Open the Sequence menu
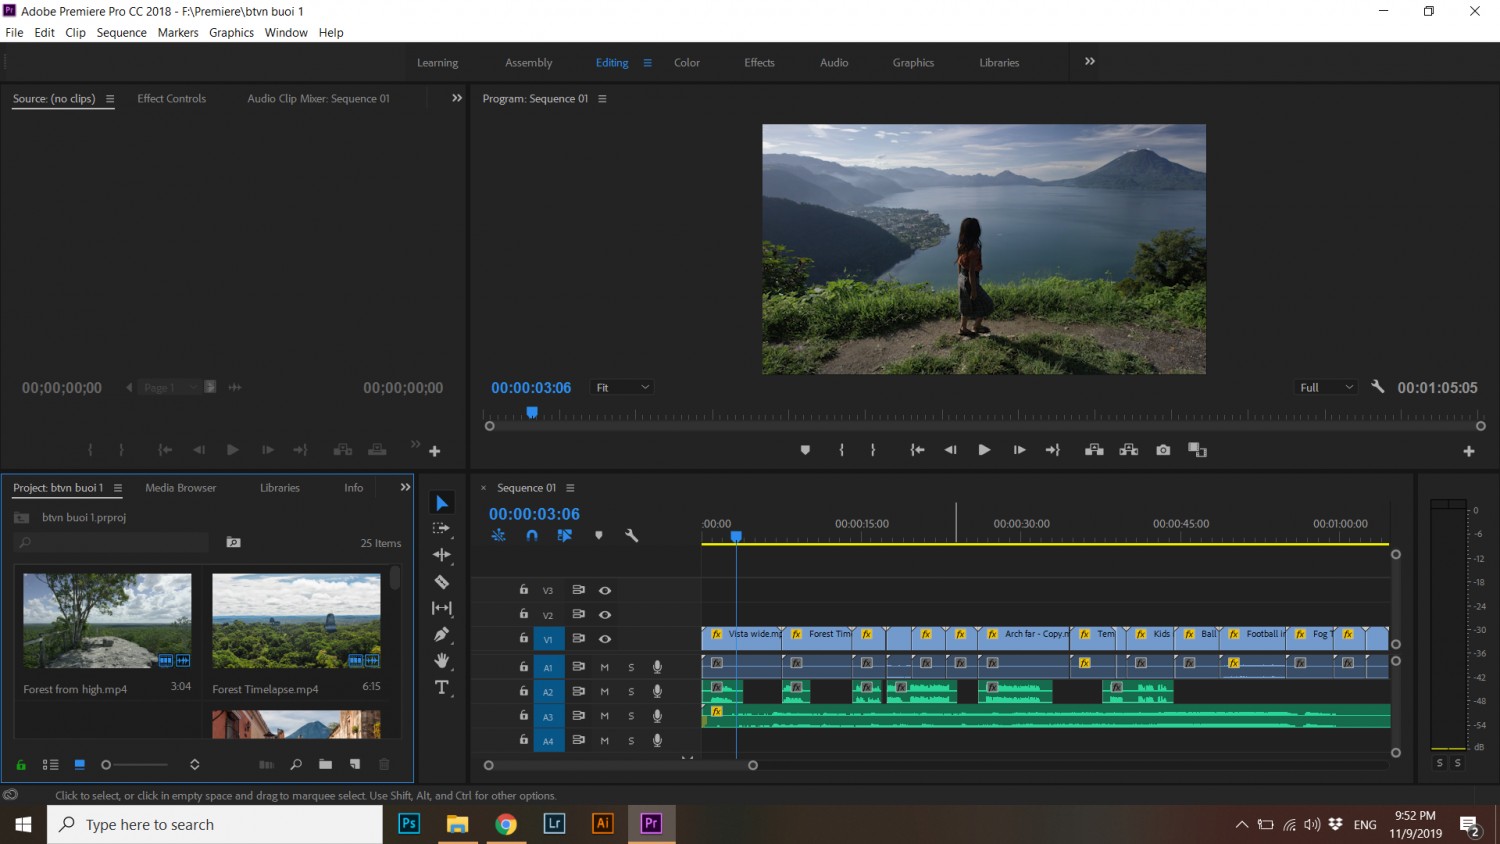1500x844 pixels. tap(121, 32)
